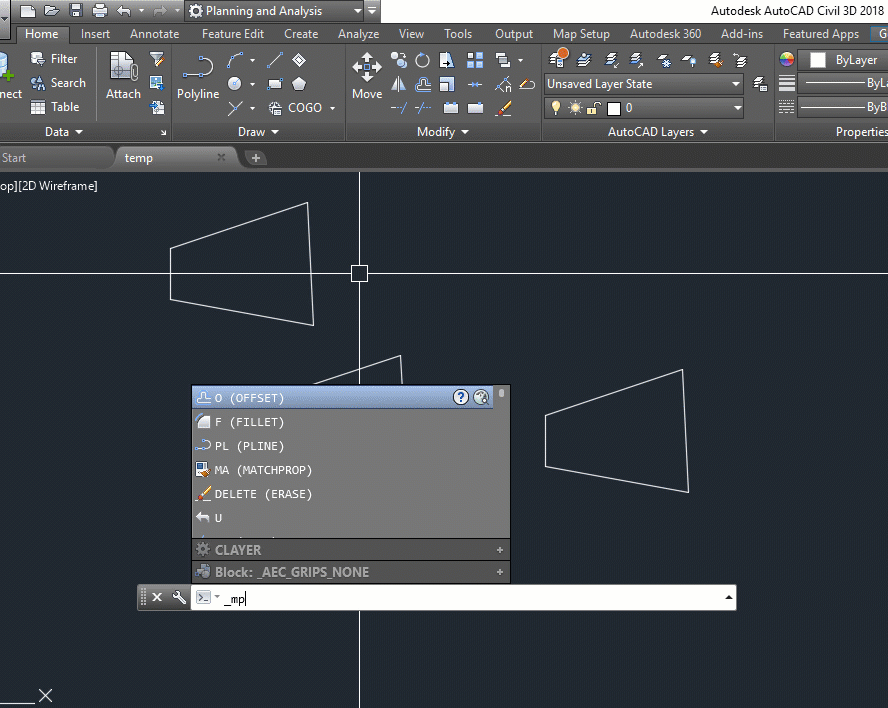The height and width of the screenshot is (708, 888).
Task: Open the Layer States manager icon
Action: (x=760, y=84)
